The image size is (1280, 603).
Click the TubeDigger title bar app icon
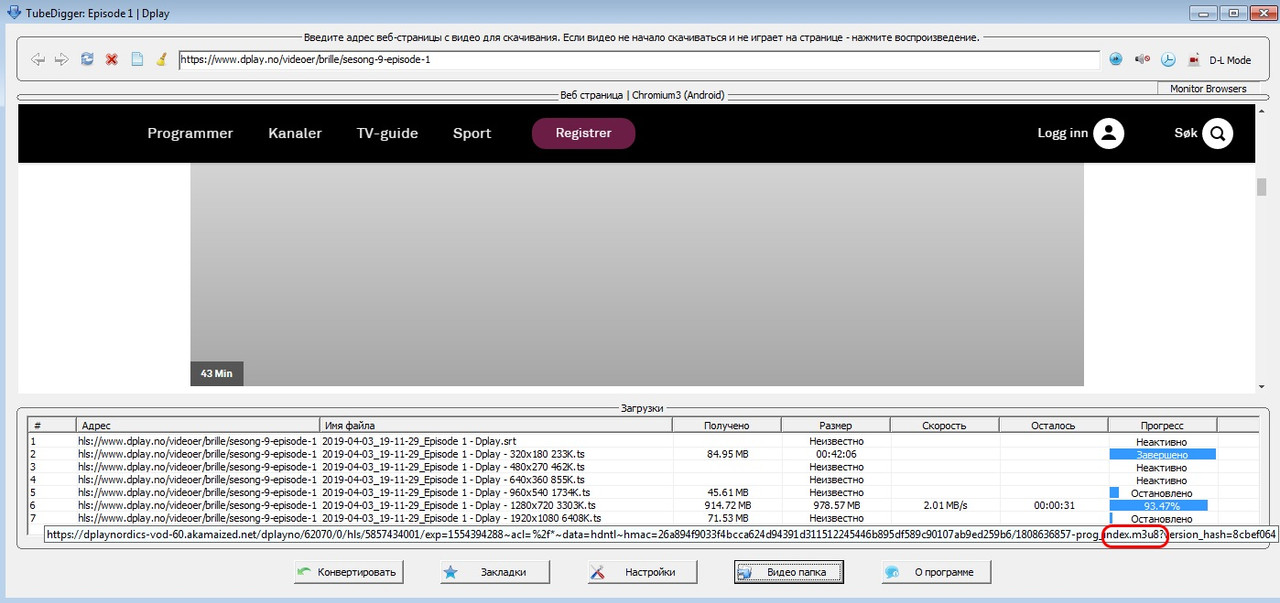click(x=15, y=12)
